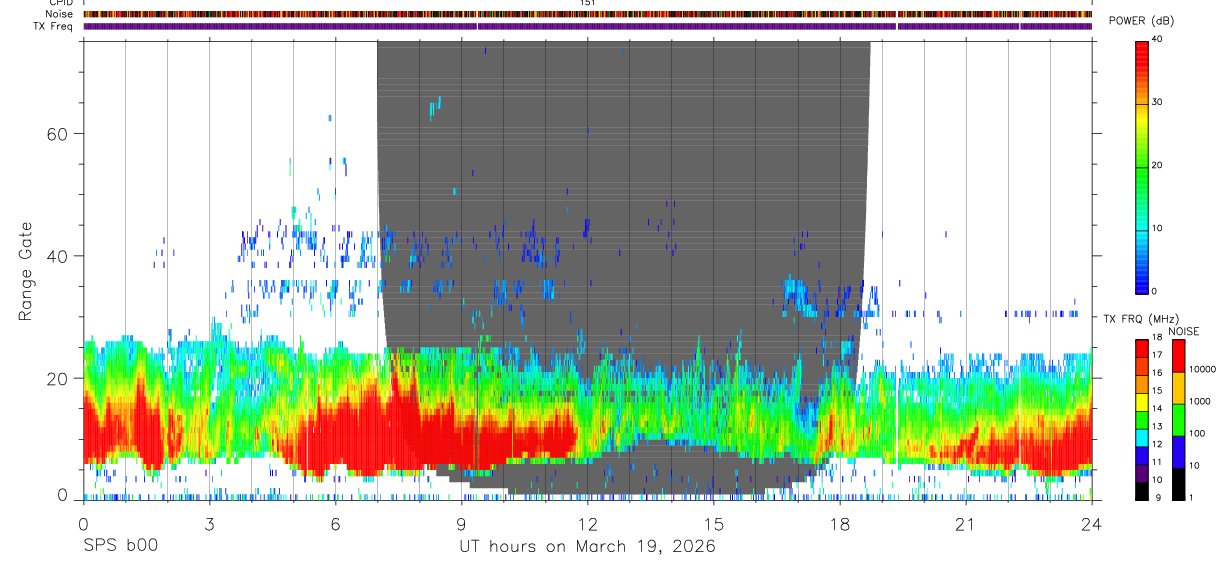This screenshot has height=567, width=1228.
Task: Click the '151' CPID value
Action: coord(587,3)
